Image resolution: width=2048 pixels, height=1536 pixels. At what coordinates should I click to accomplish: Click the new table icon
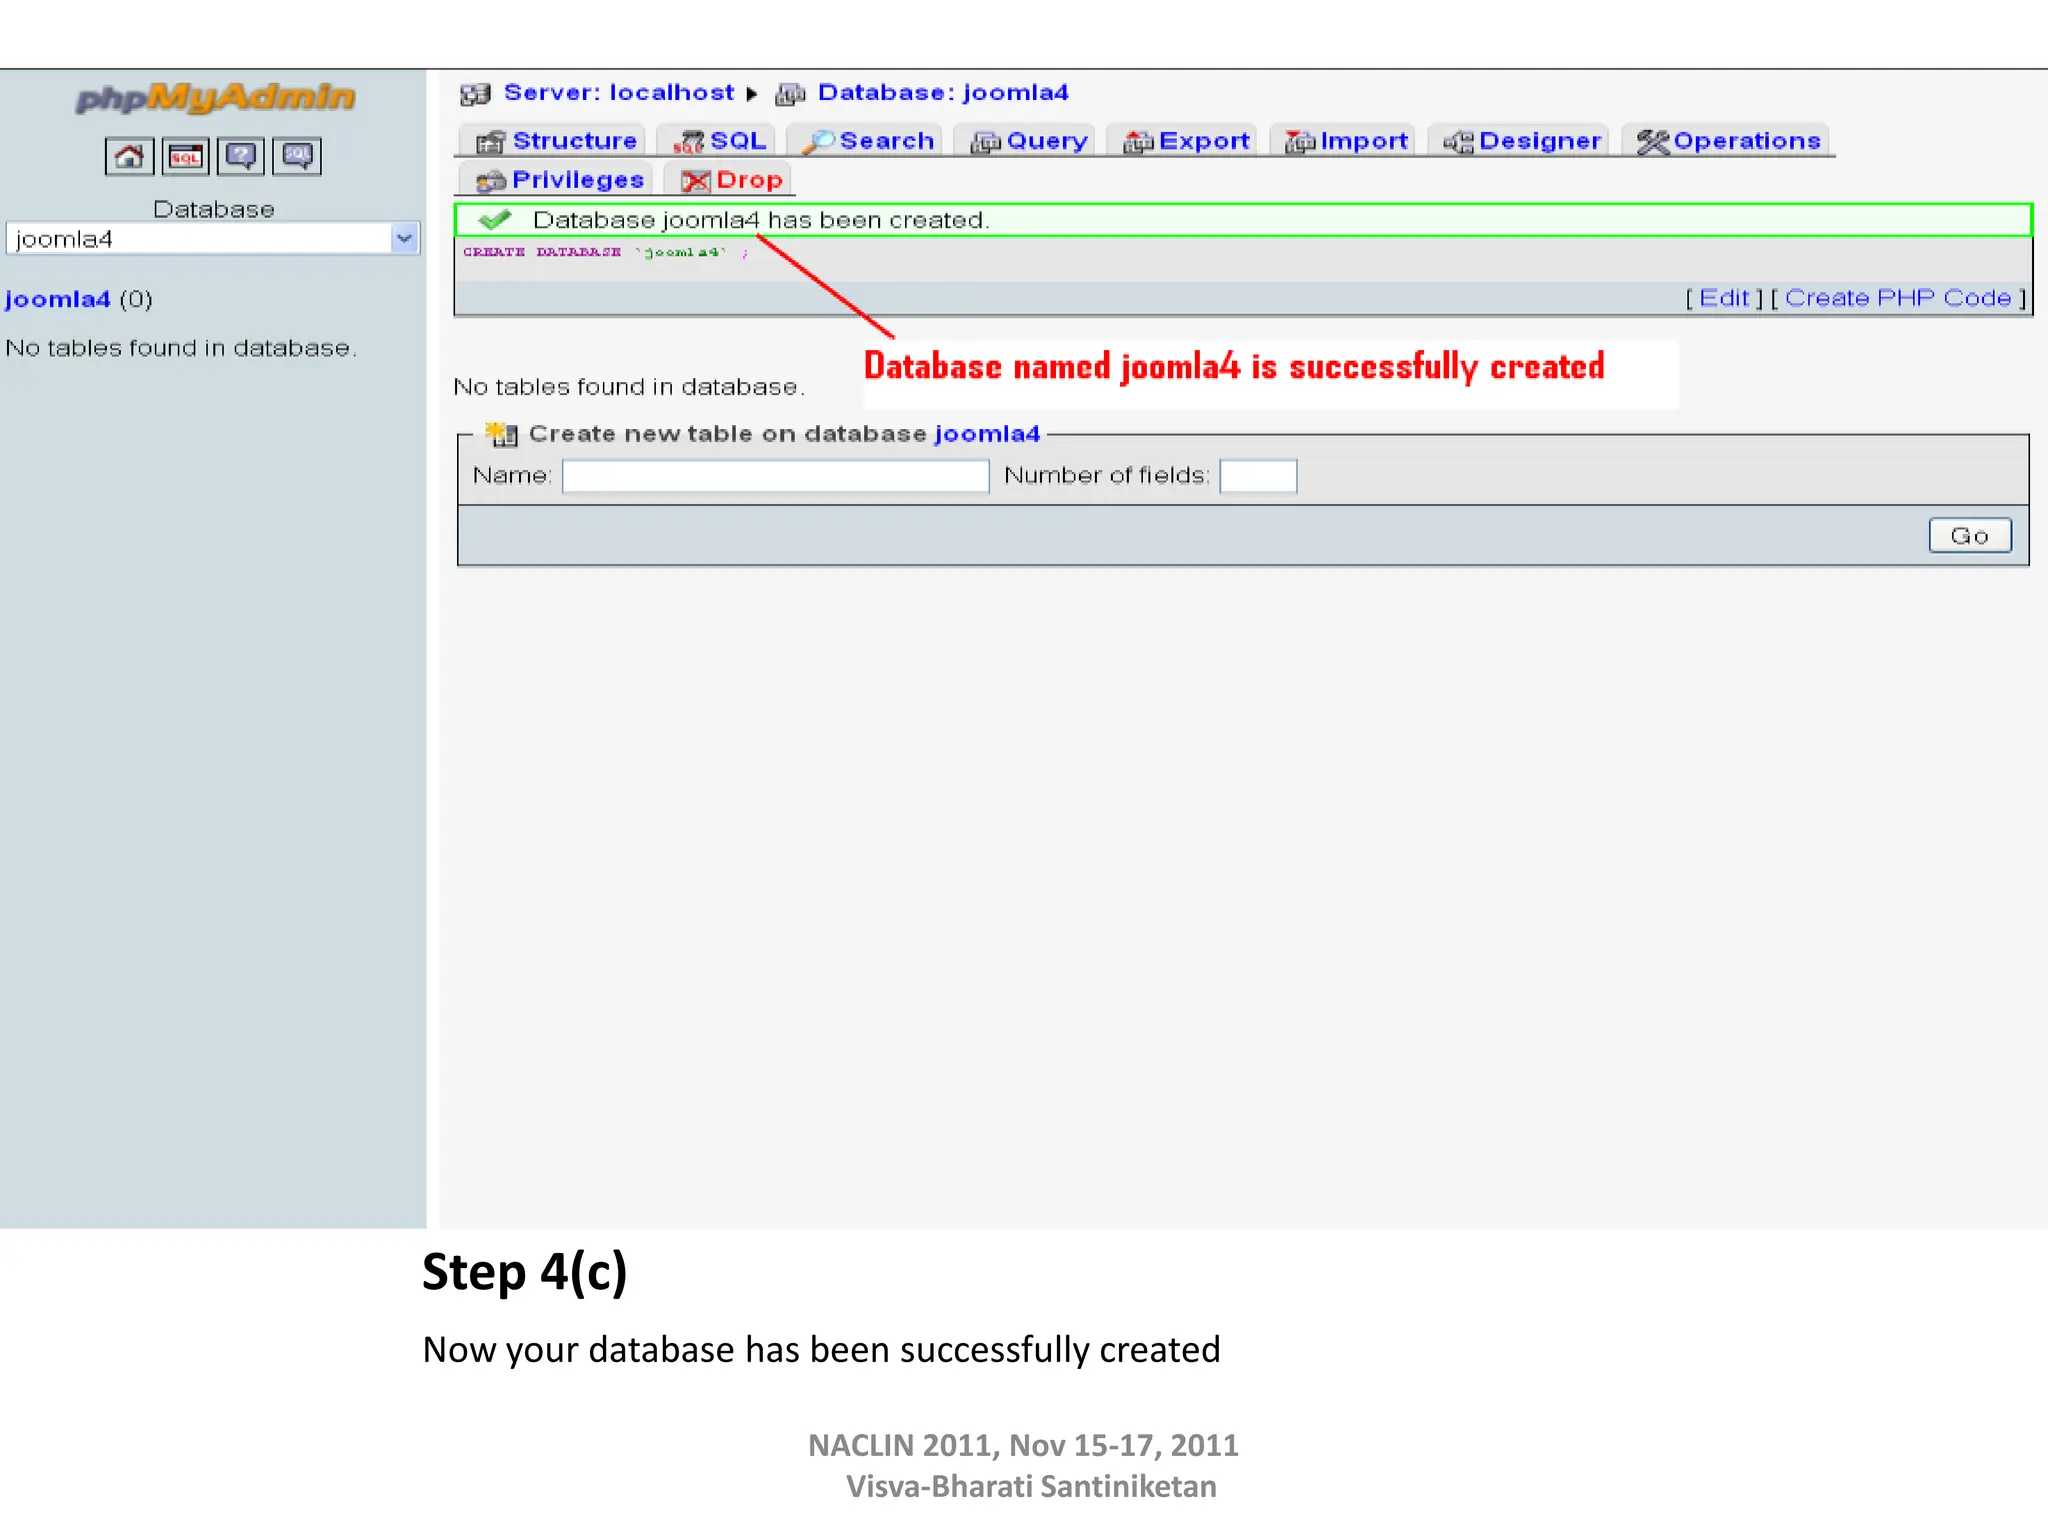(502, 434)
